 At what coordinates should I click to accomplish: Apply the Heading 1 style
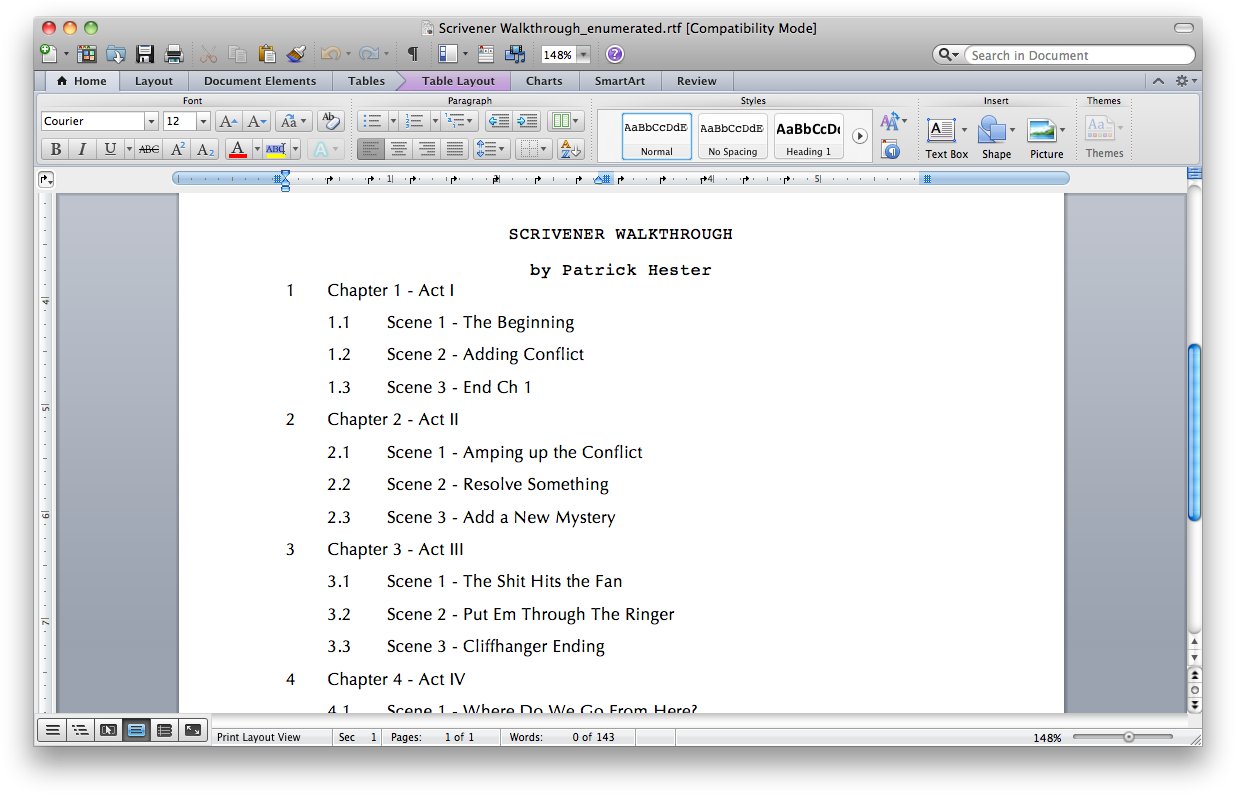click(x=808, y=136)
